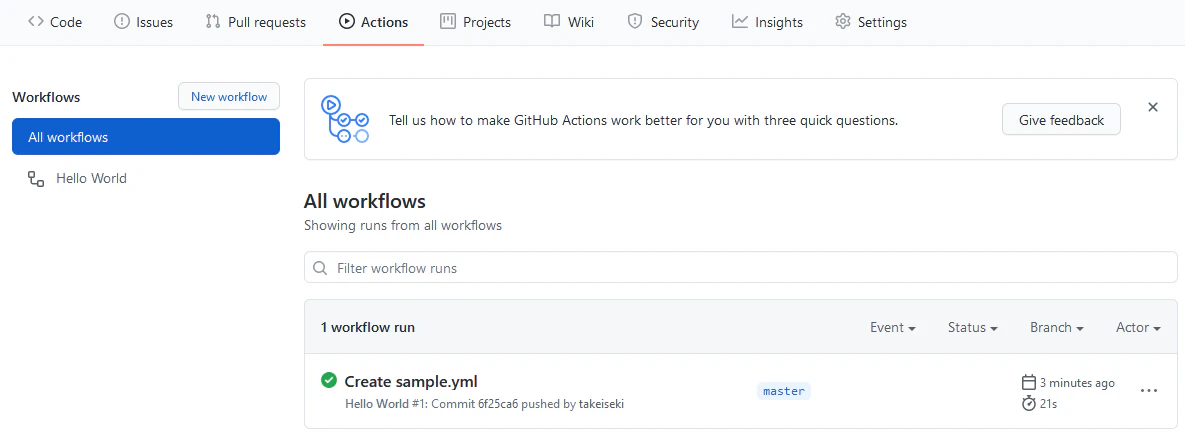Click the calendar icon beside 3 minutes ago
Screen dimensions: 1185x445
pos(1028,382)
